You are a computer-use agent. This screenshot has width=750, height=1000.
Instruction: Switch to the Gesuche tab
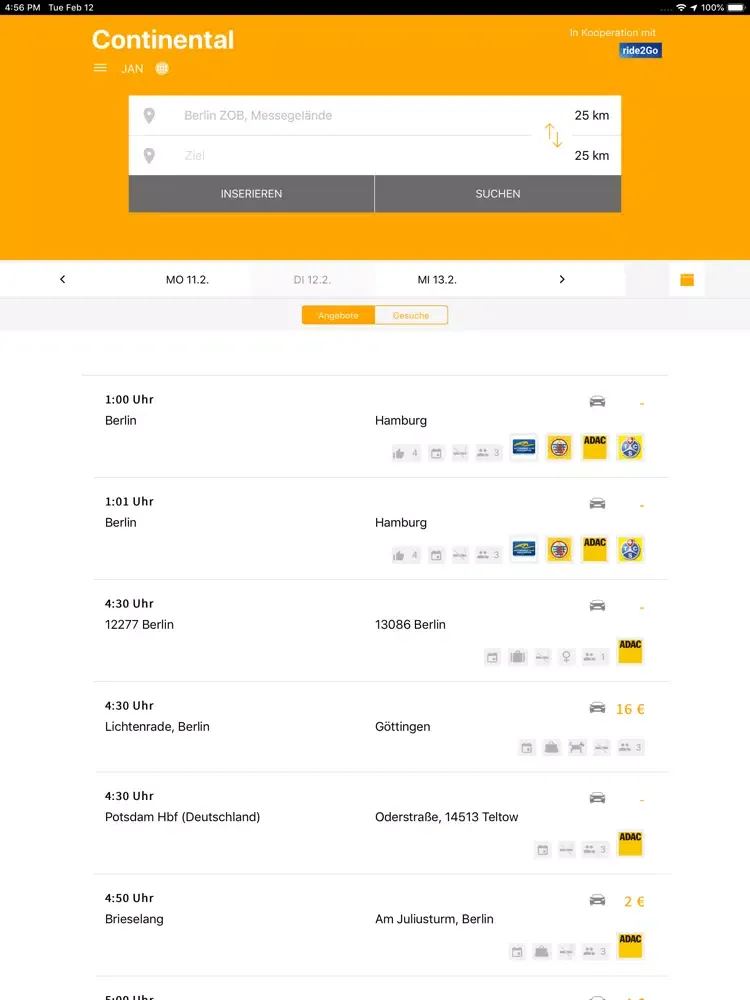click(x=411, y=315)
